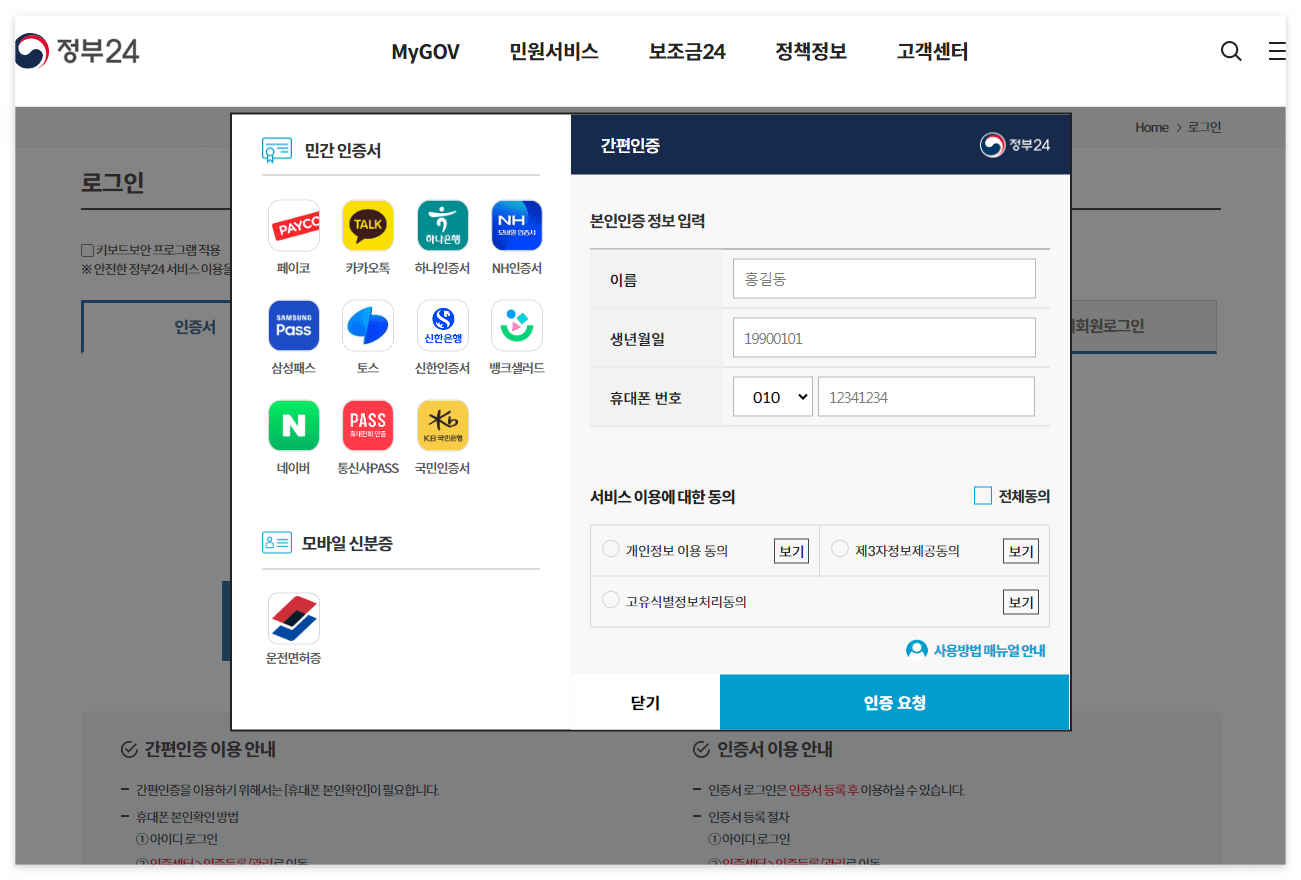Screen dimensions: 1301x880
Task: Open 보조금24 menu
Action: pyautogui.click(x=687, y=52)
